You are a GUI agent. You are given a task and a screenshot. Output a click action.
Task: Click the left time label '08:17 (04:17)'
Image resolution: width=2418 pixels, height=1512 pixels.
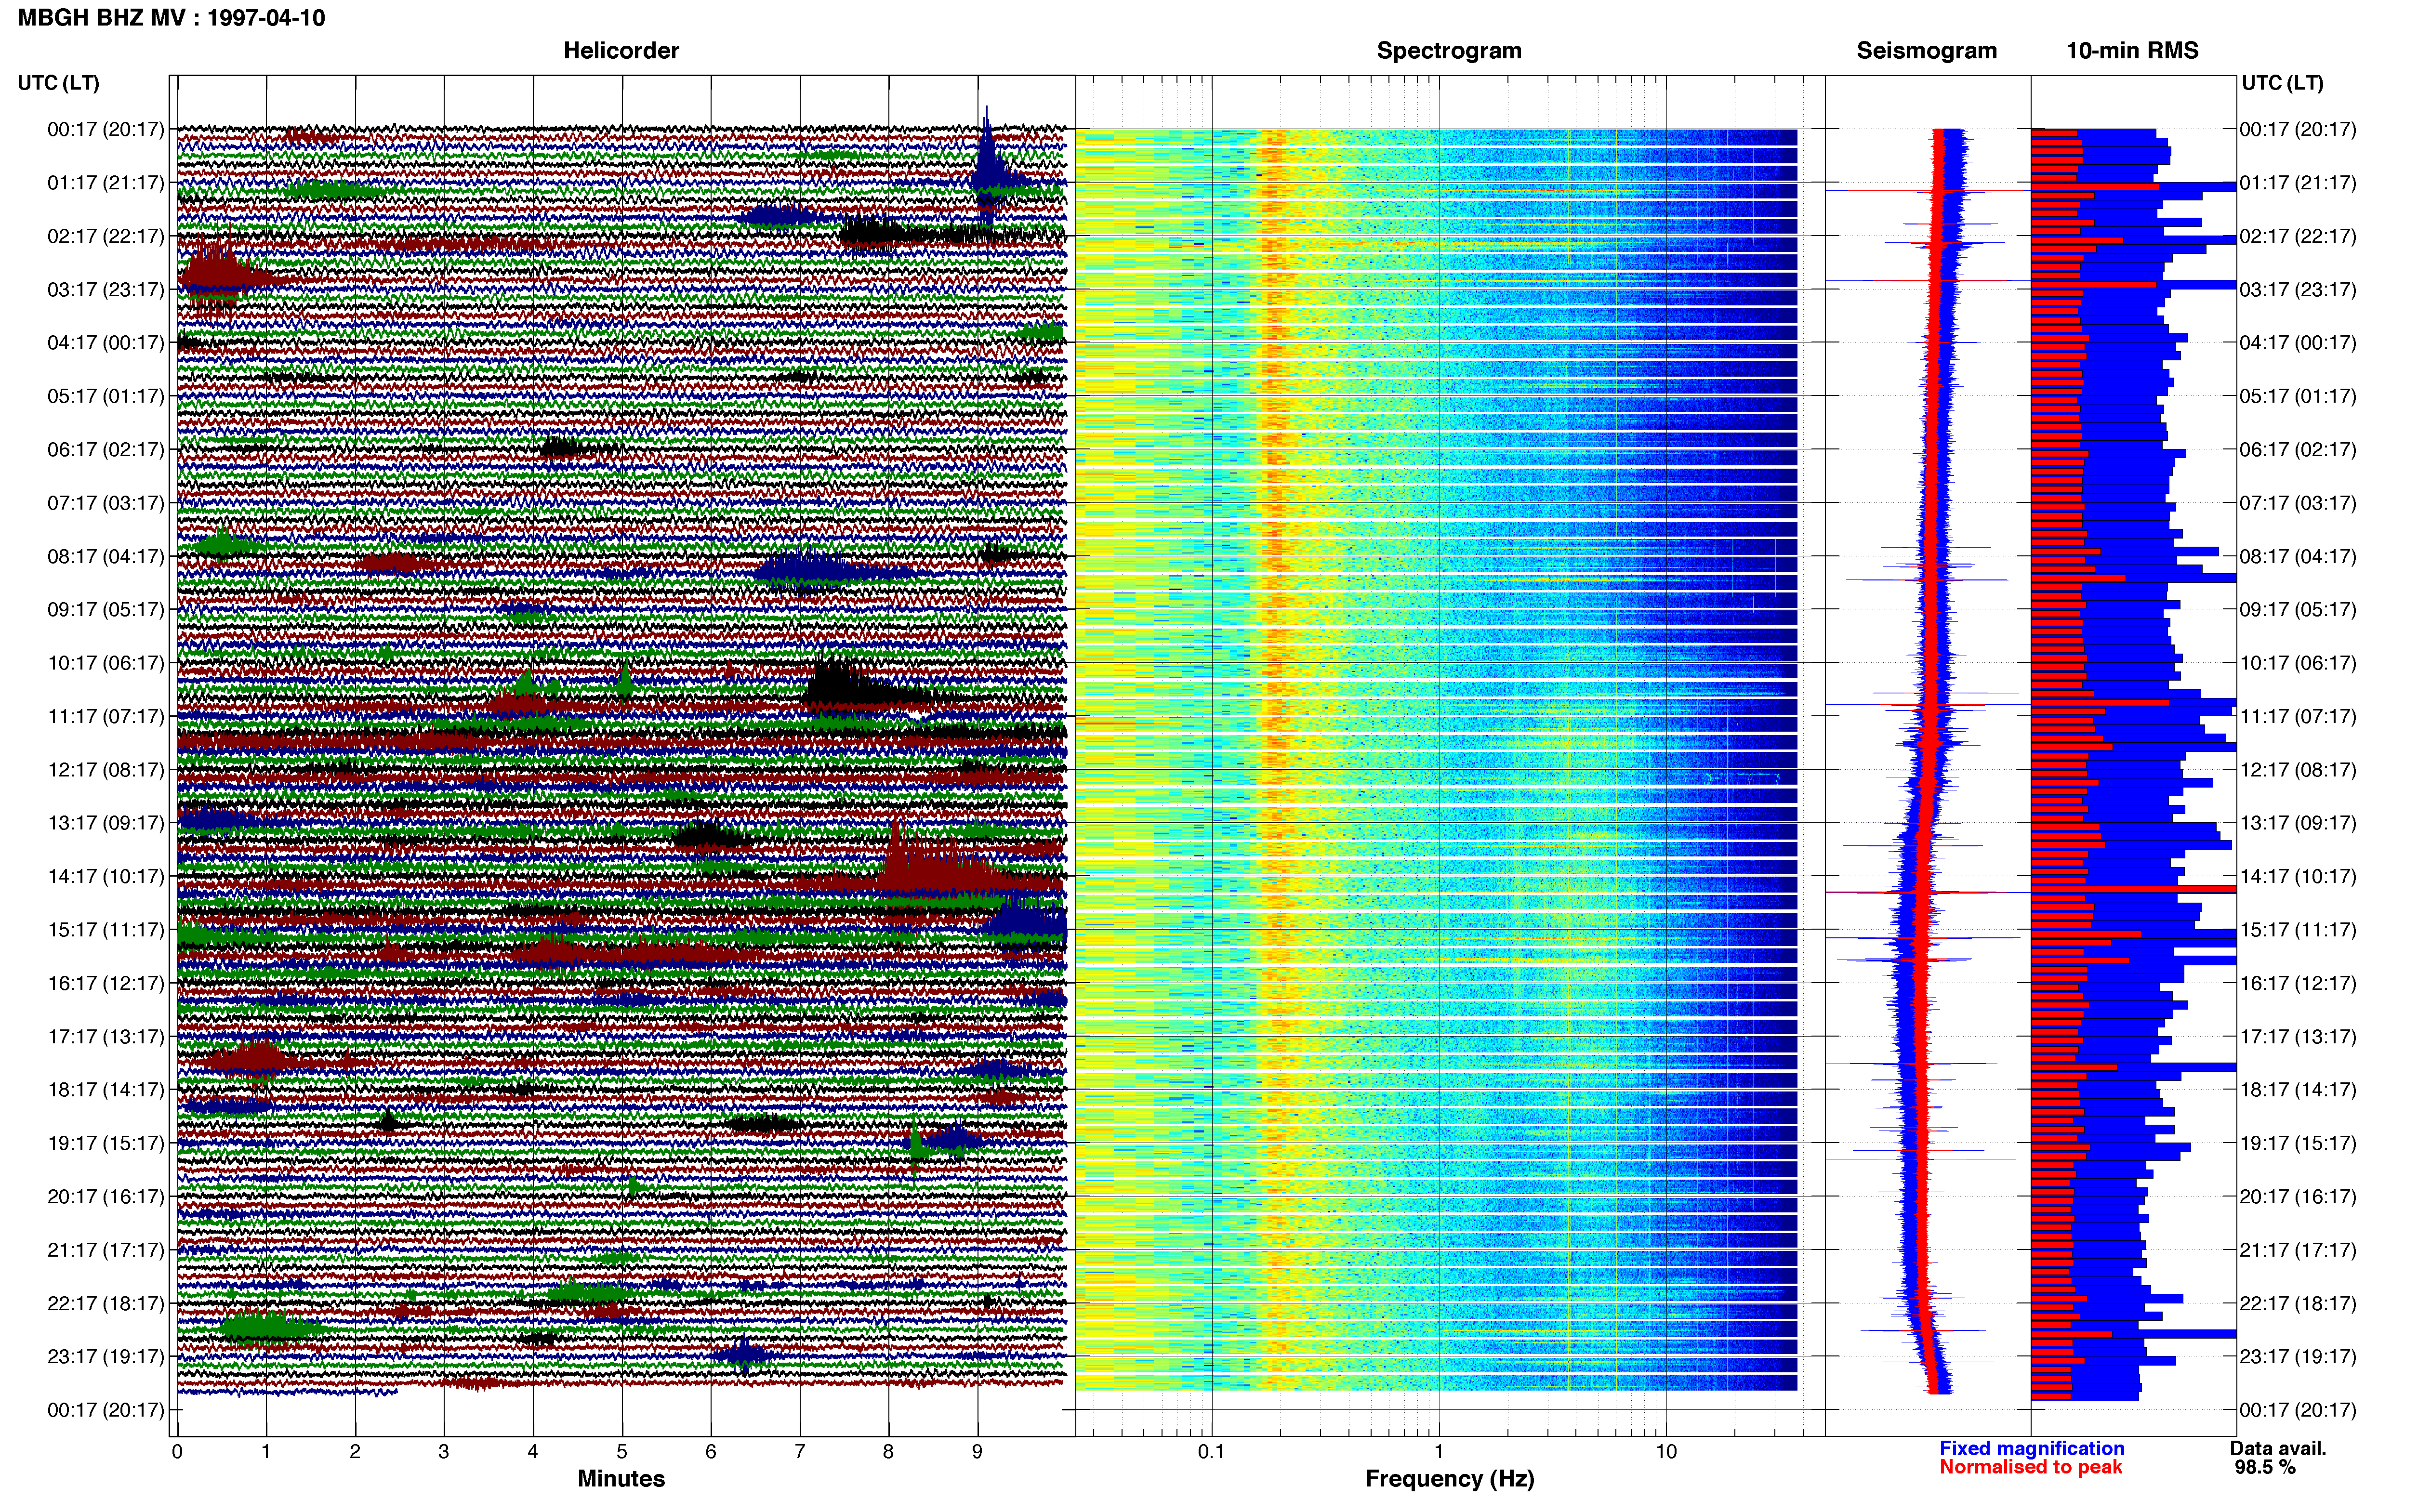click(x=106, y=556)
